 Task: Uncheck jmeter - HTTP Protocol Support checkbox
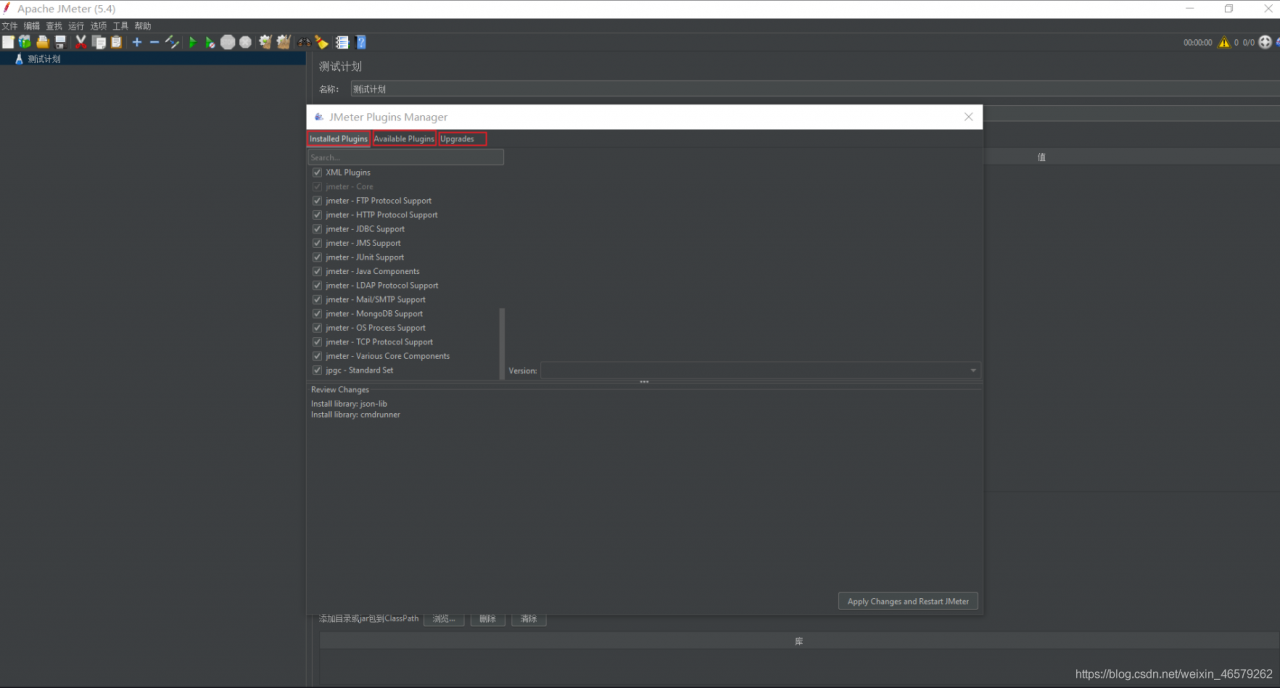click(317, 214)
